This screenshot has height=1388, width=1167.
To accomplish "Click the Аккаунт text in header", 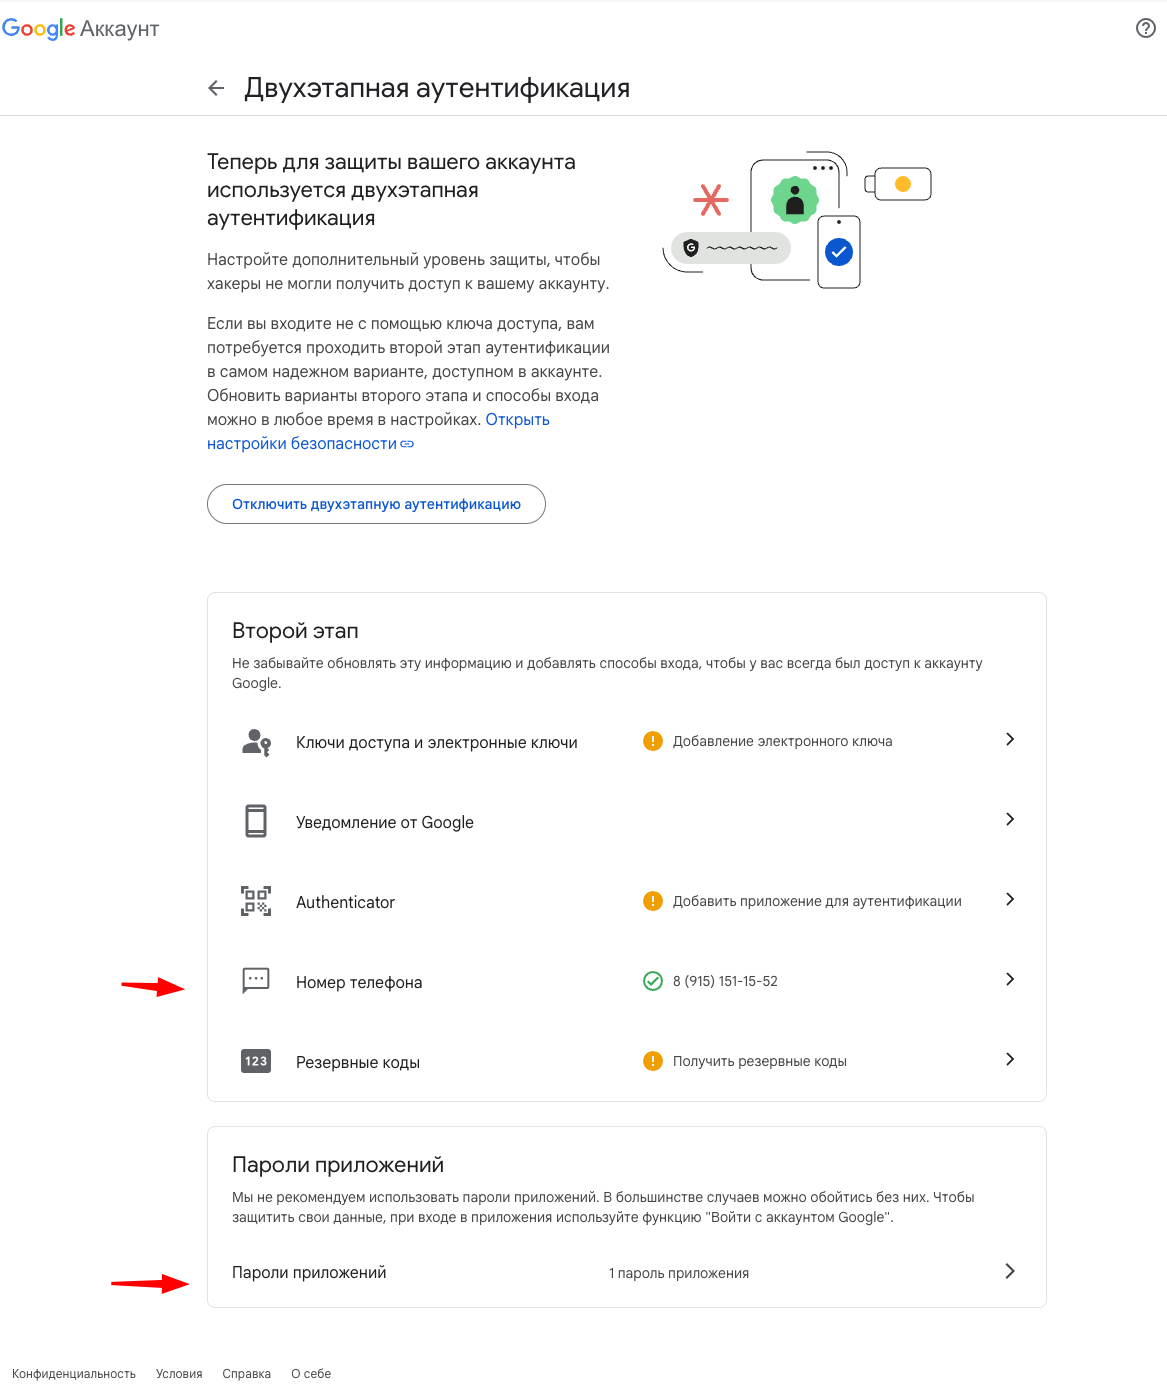I will [x=120, y=29].
